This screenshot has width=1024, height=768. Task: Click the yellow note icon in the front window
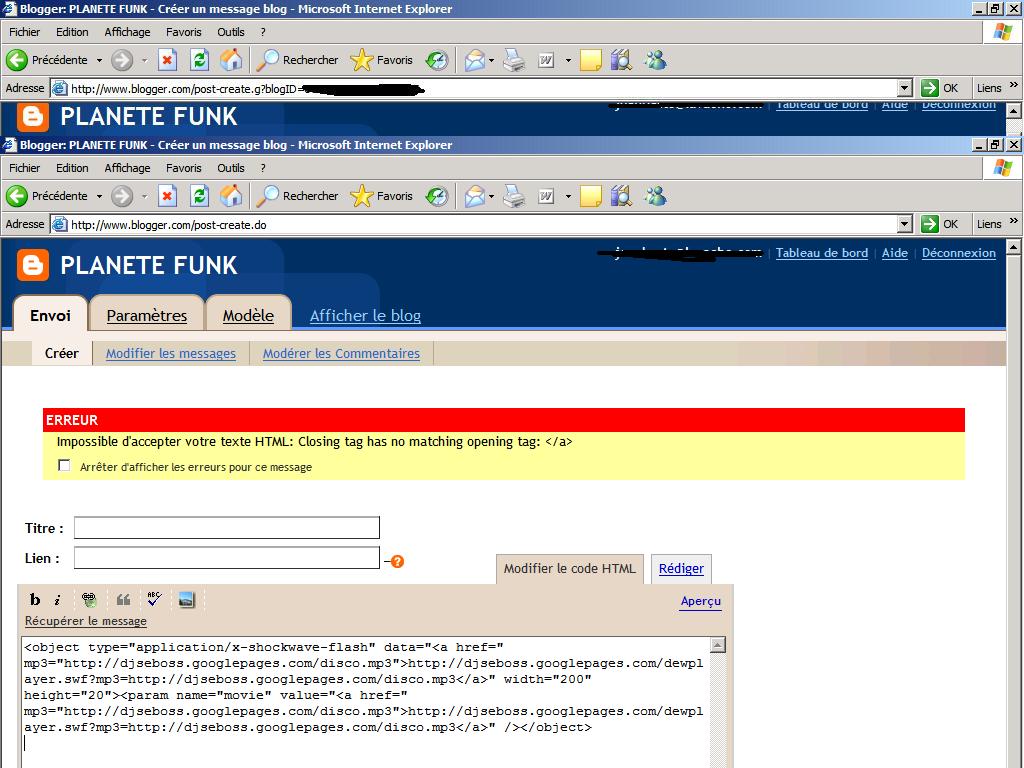[x=590, y=196]
